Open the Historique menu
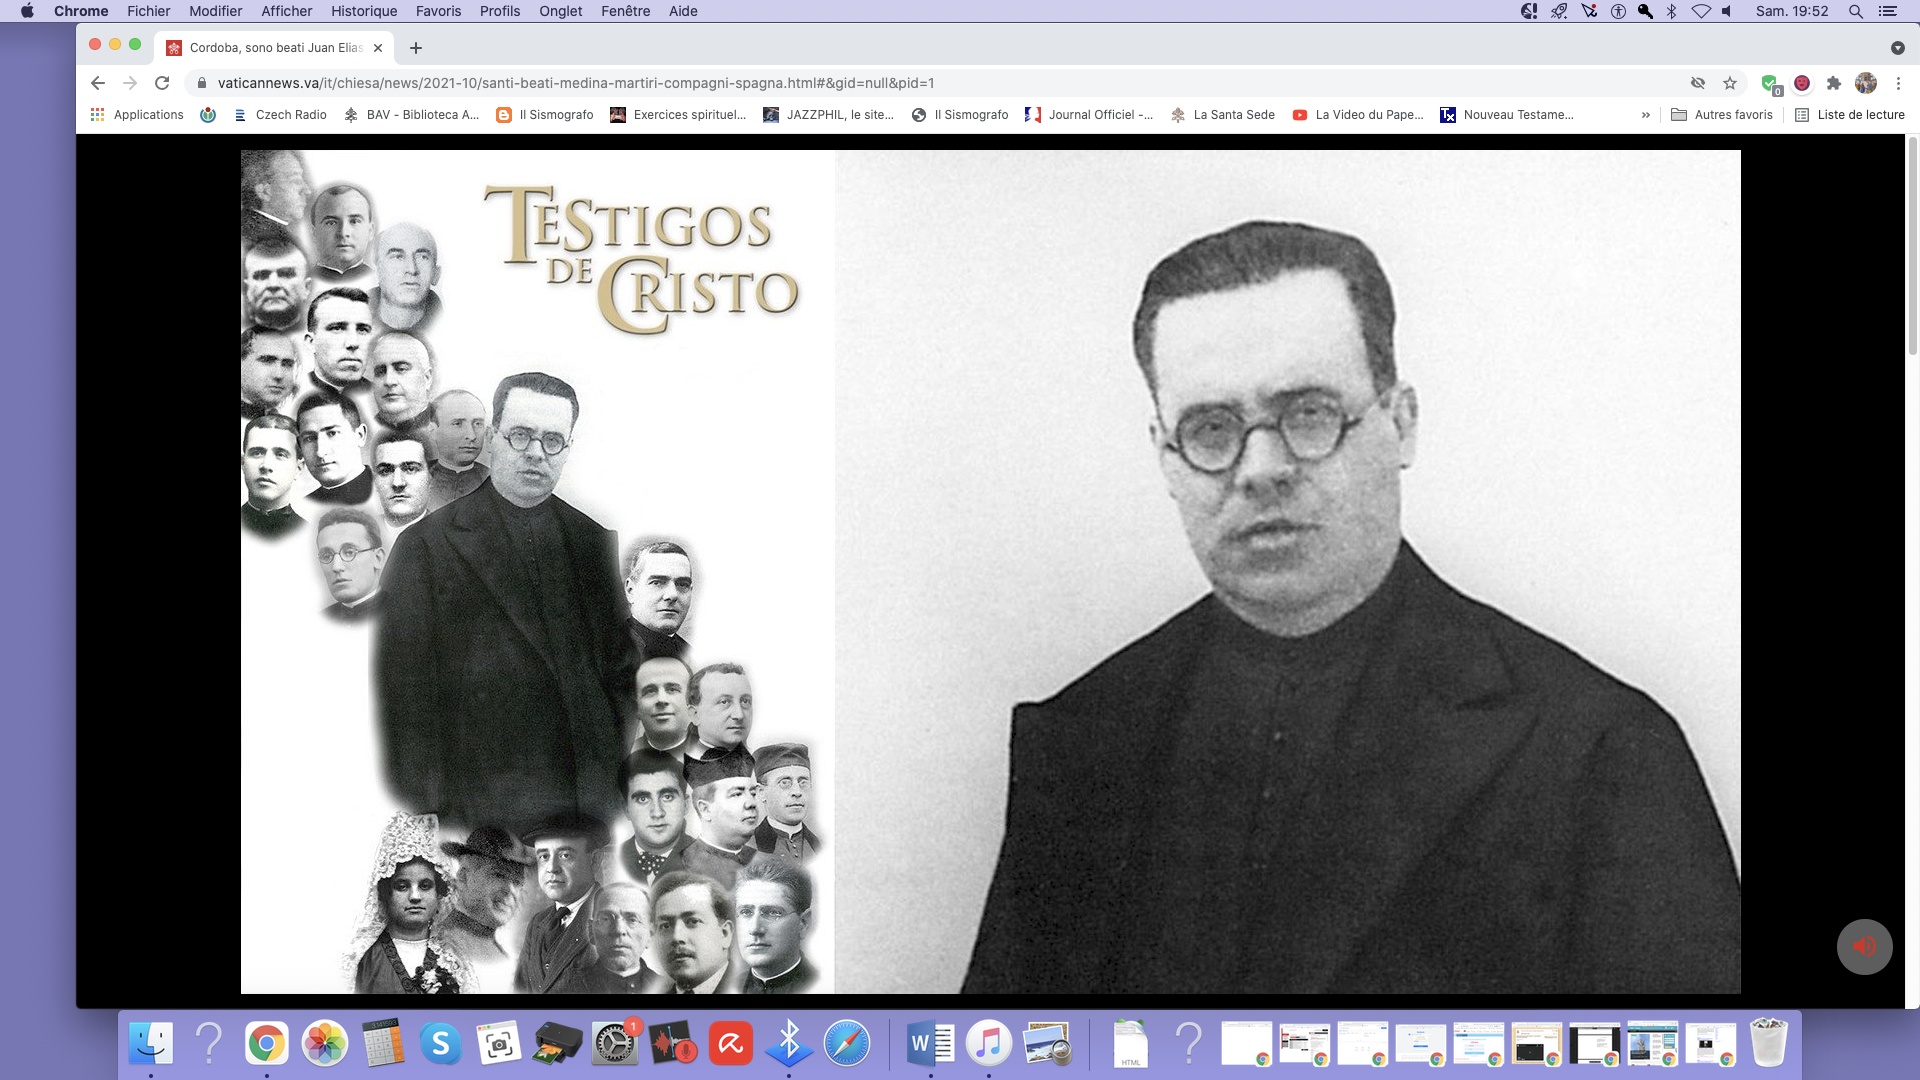1920x1080 pixels. [364, 11]
